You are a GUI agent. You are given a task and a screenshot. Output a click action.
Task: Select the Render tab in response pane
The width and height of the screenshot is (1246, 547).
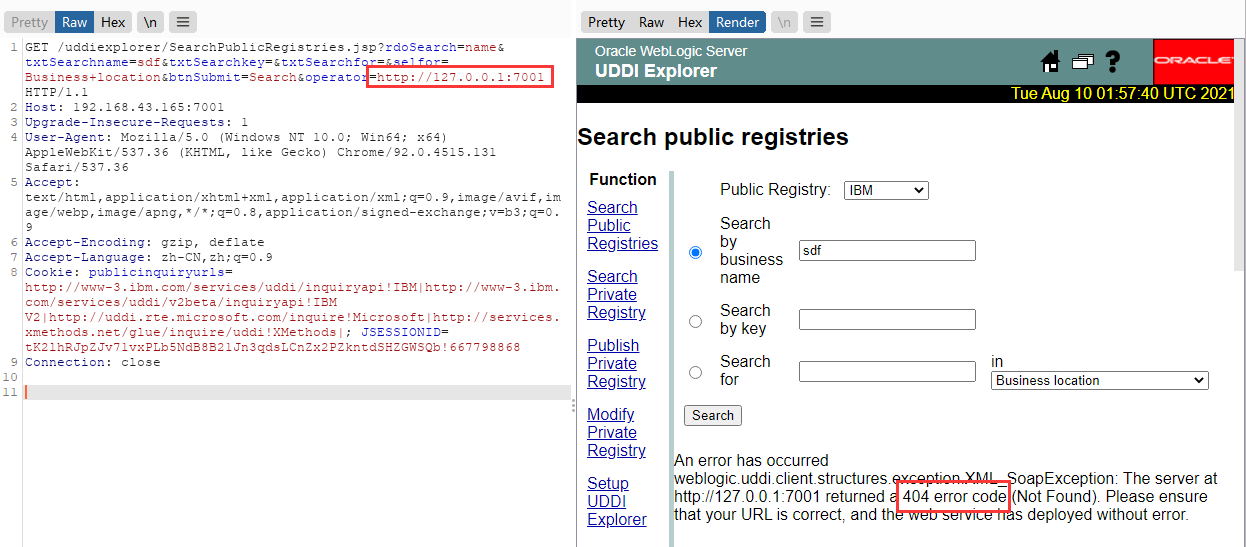coord(738,22)
